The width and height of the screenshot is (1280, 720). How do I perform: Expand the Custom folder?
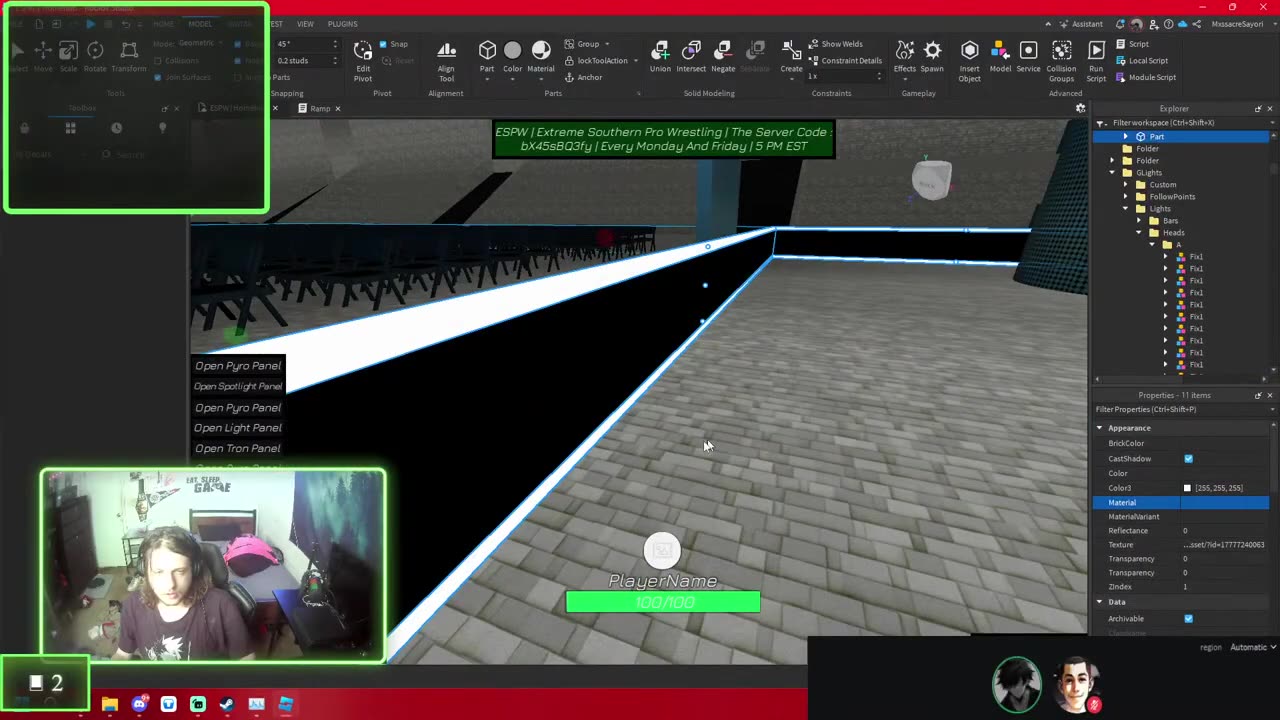[1125, 184]
